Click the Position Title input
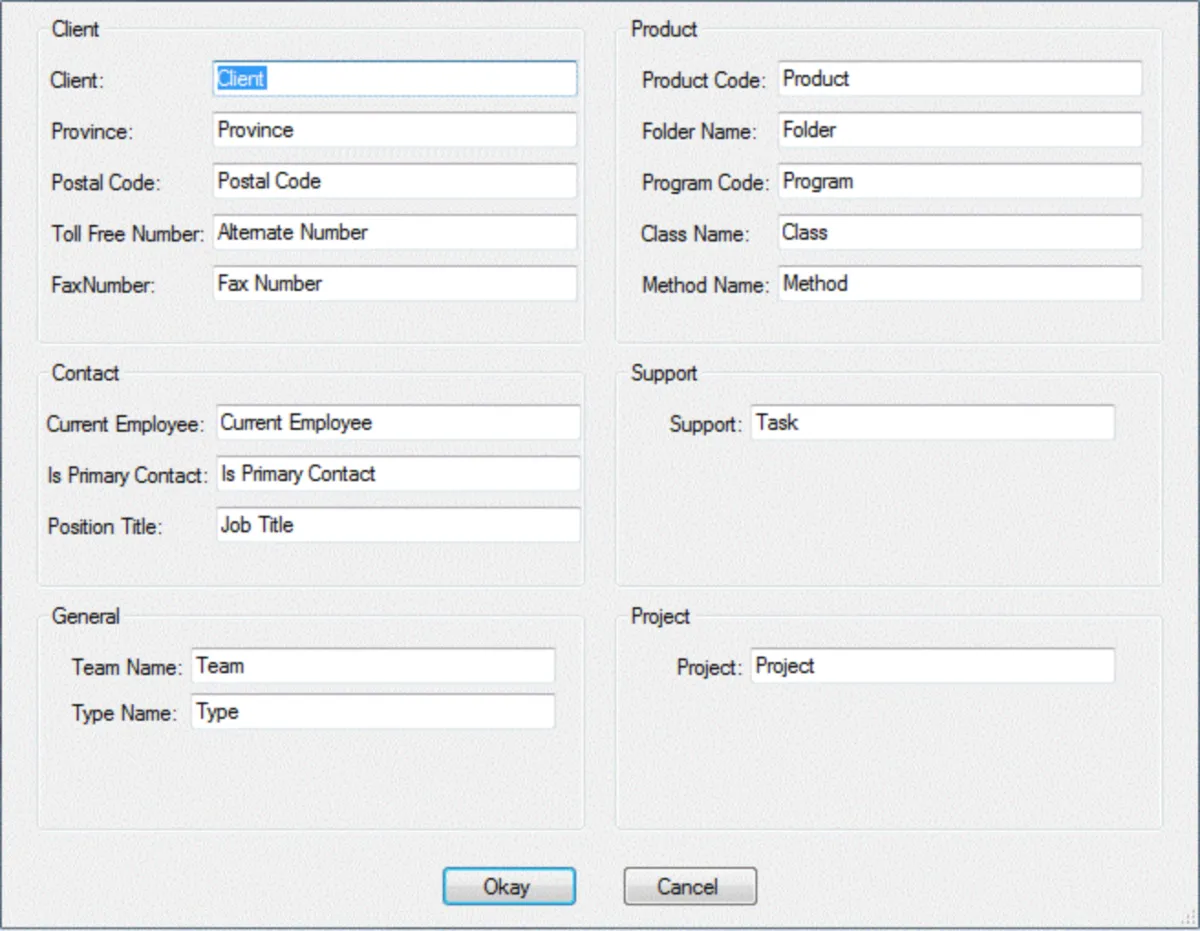The width and height of the screenshot is (1200, 931). [398, 525]
